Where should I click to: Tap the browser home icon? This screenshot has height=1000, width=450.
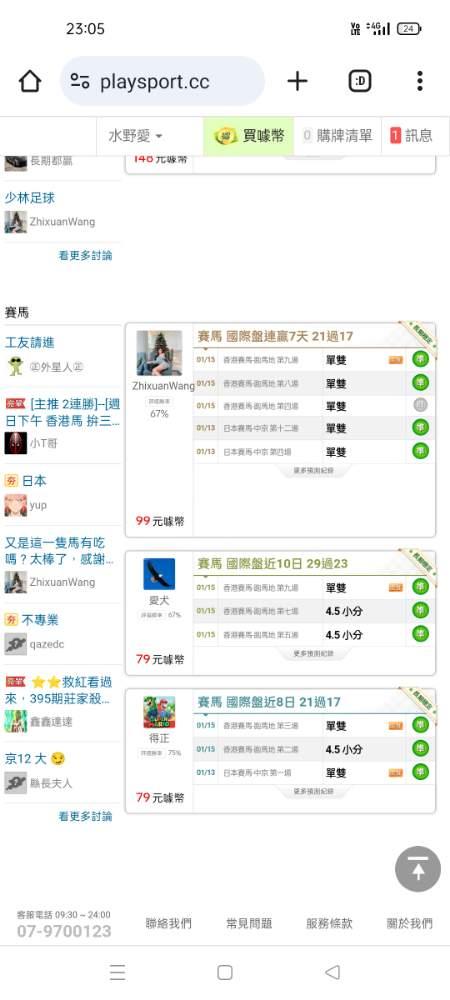click(30, 81)
